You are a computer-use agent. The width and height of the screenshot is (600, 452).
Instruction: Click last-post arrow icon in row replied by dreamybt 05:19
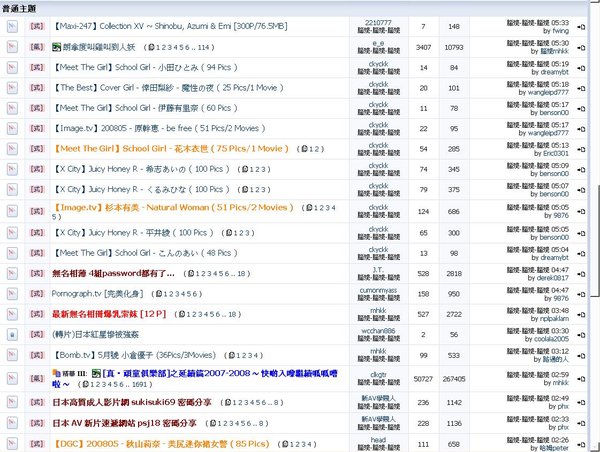[581, 68]
